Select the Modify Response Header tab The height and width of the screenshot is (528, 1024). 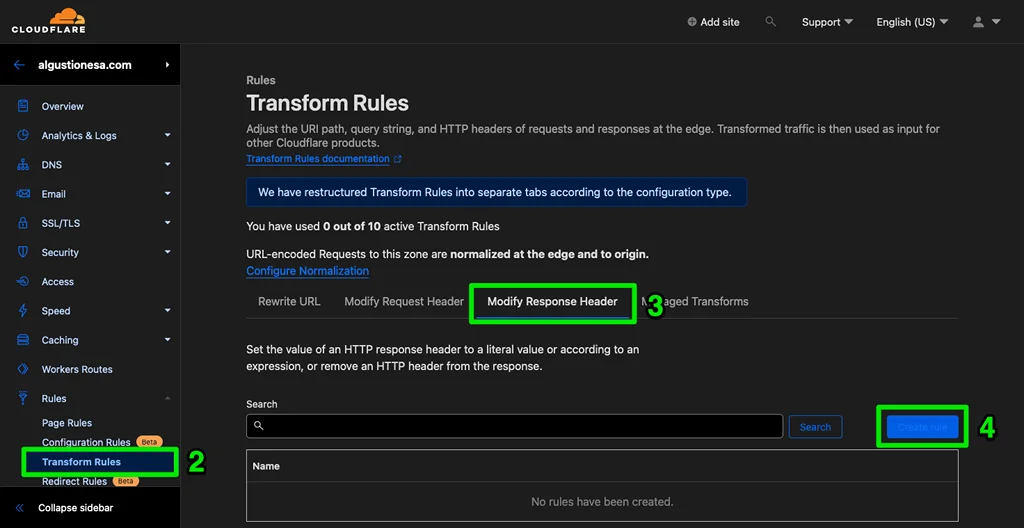[x=552, y=301]
